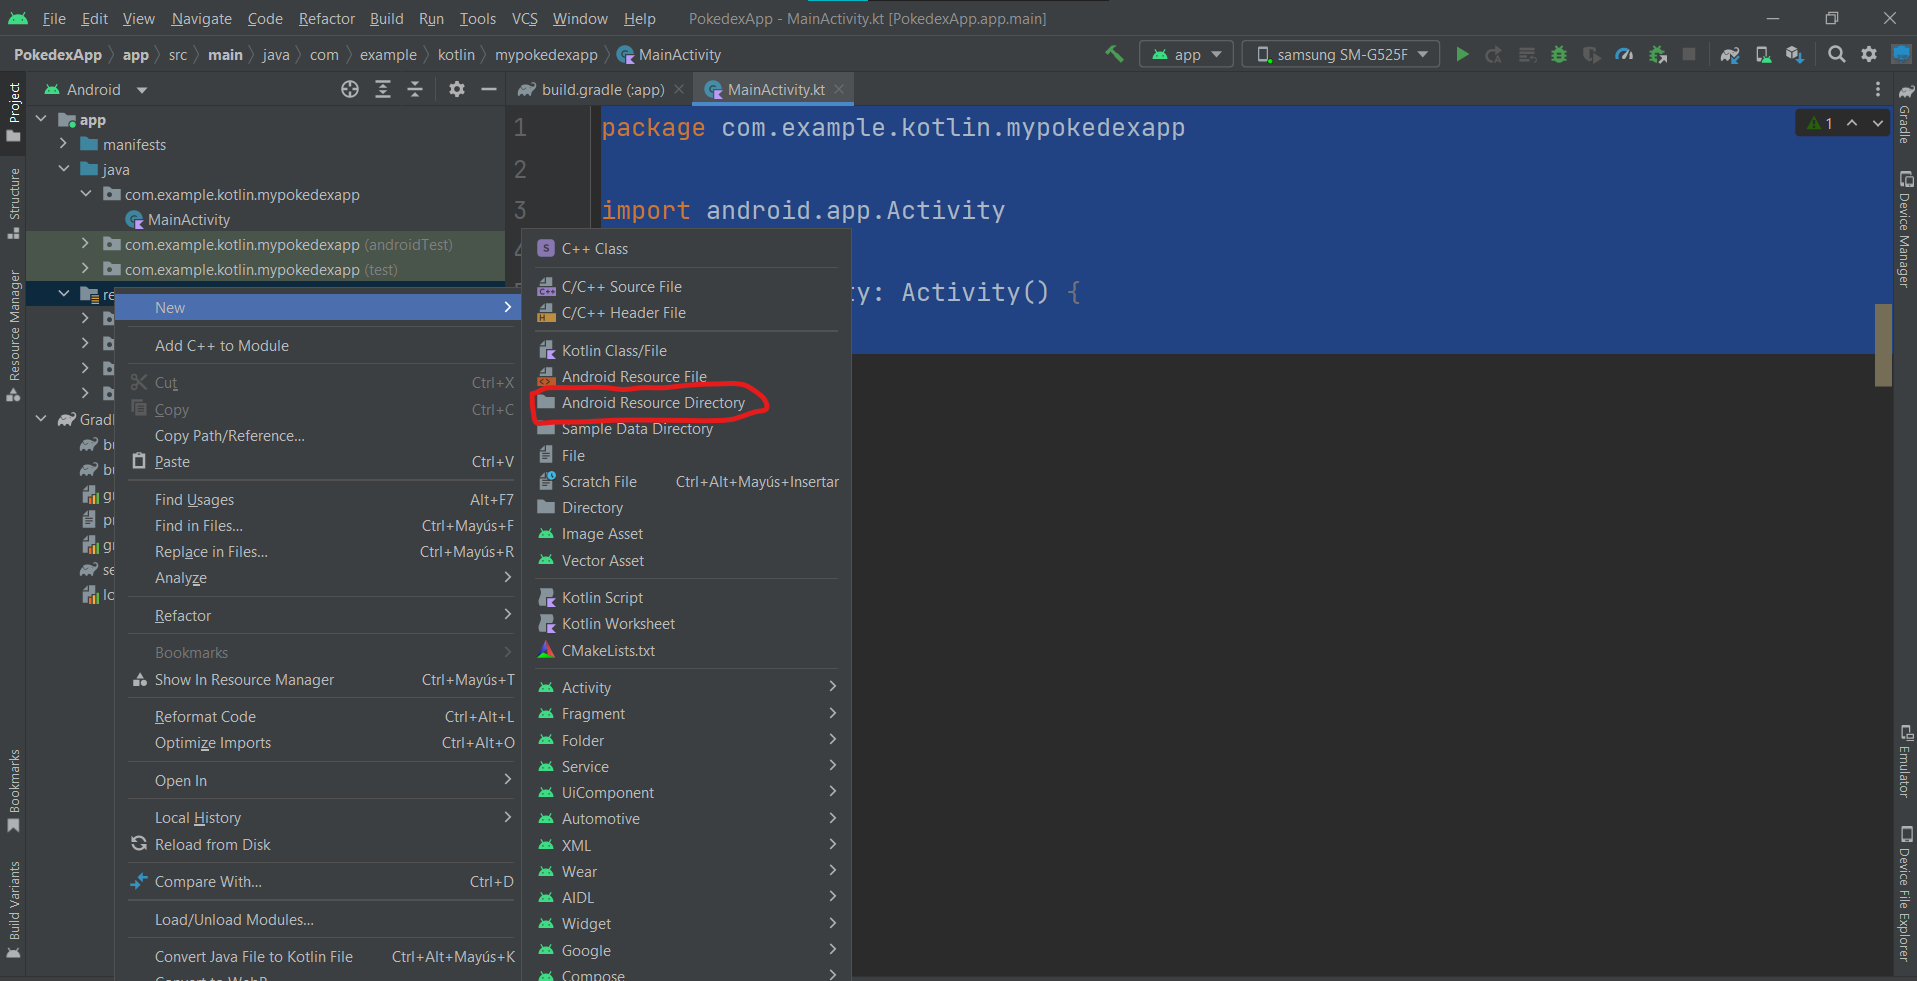Select Kotlin Class/File in New submenu
This screenshot has width=1917, height=981.
point(613,351)
